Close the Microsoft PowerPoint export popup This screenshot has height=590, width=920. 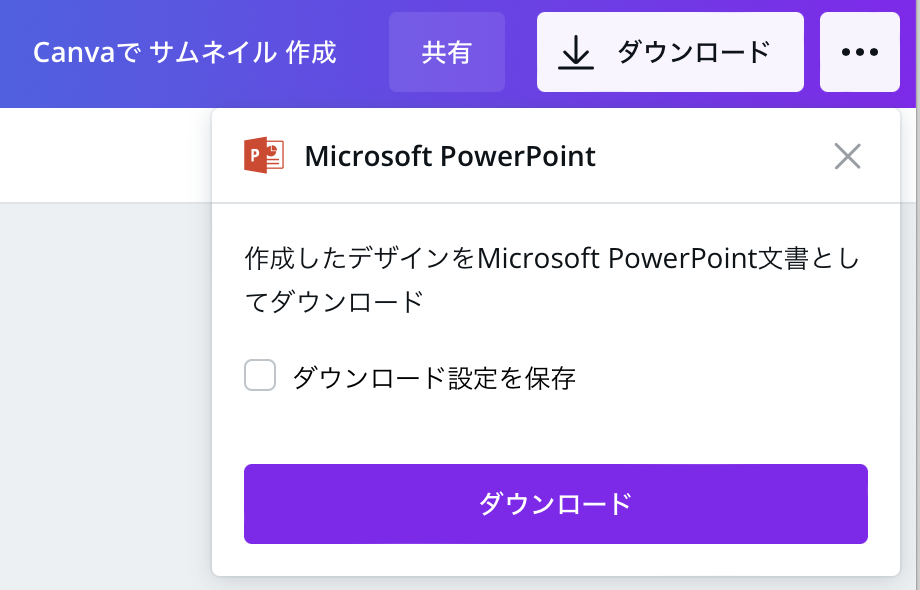[848, 156]
